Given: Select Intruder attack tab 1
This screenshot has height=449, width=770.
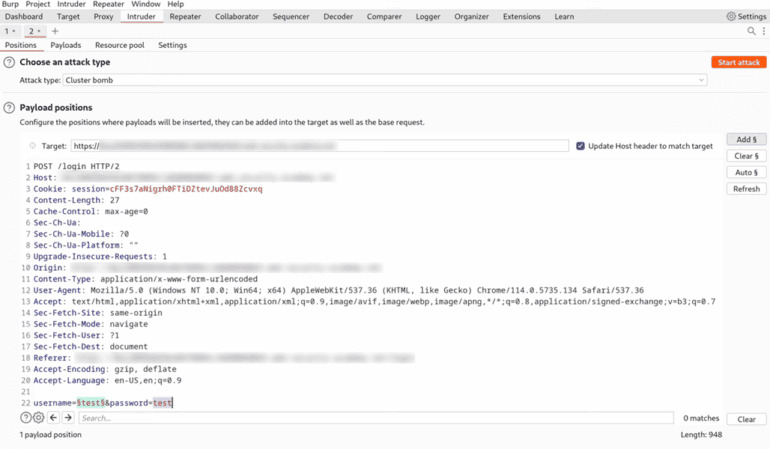Looking at the screenshot, I should 10,31.
